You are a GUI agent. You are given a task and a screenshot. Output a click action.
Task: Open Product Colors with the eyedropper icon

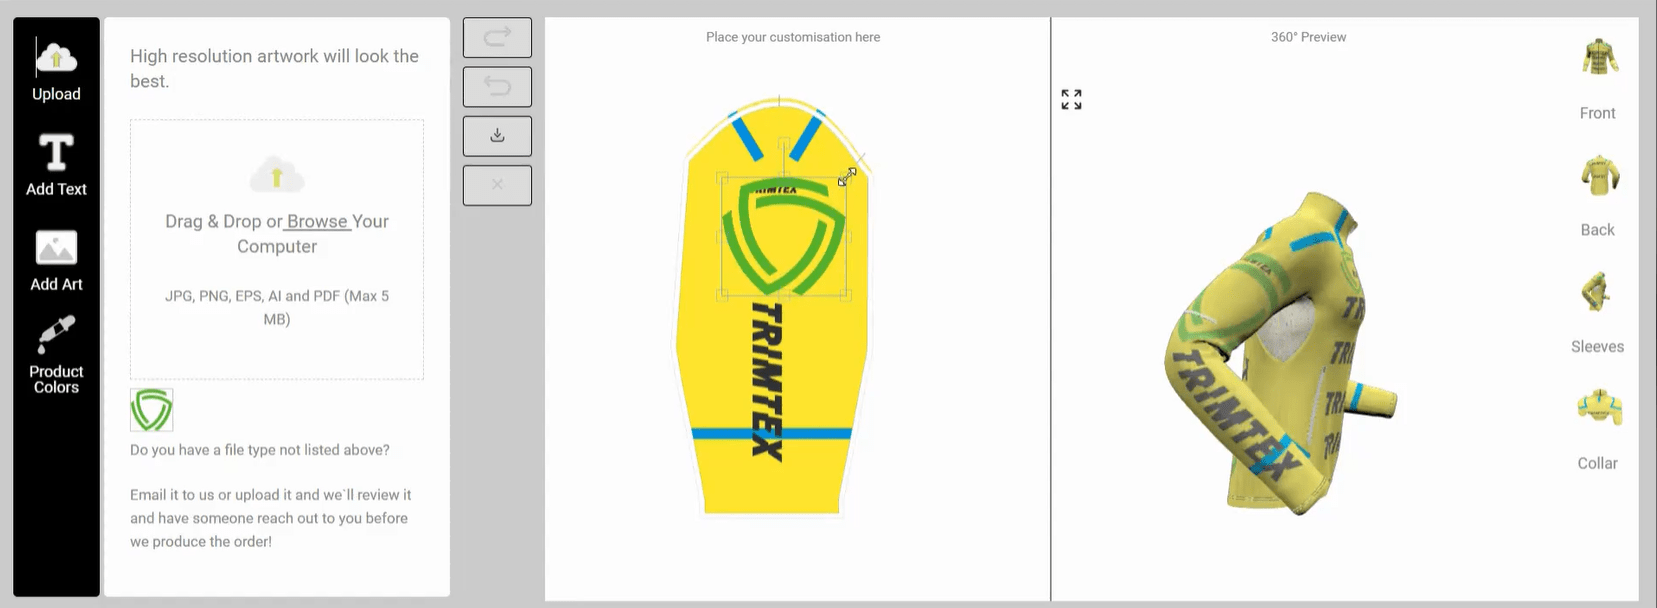[x=56, y=354]
